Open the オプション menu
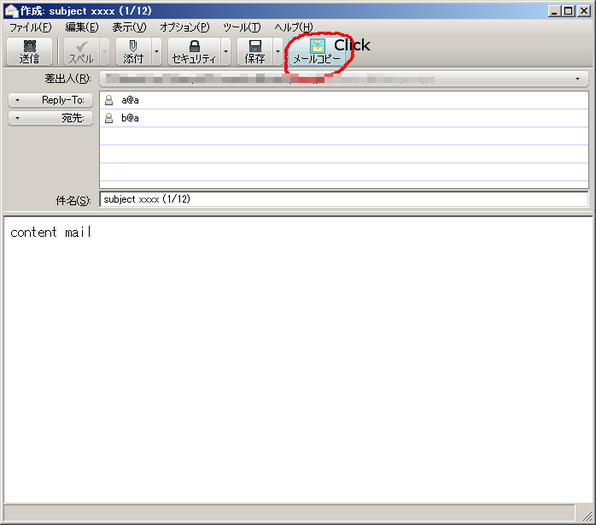This screenshot has height=525, width=596. [x=185, y=27]
